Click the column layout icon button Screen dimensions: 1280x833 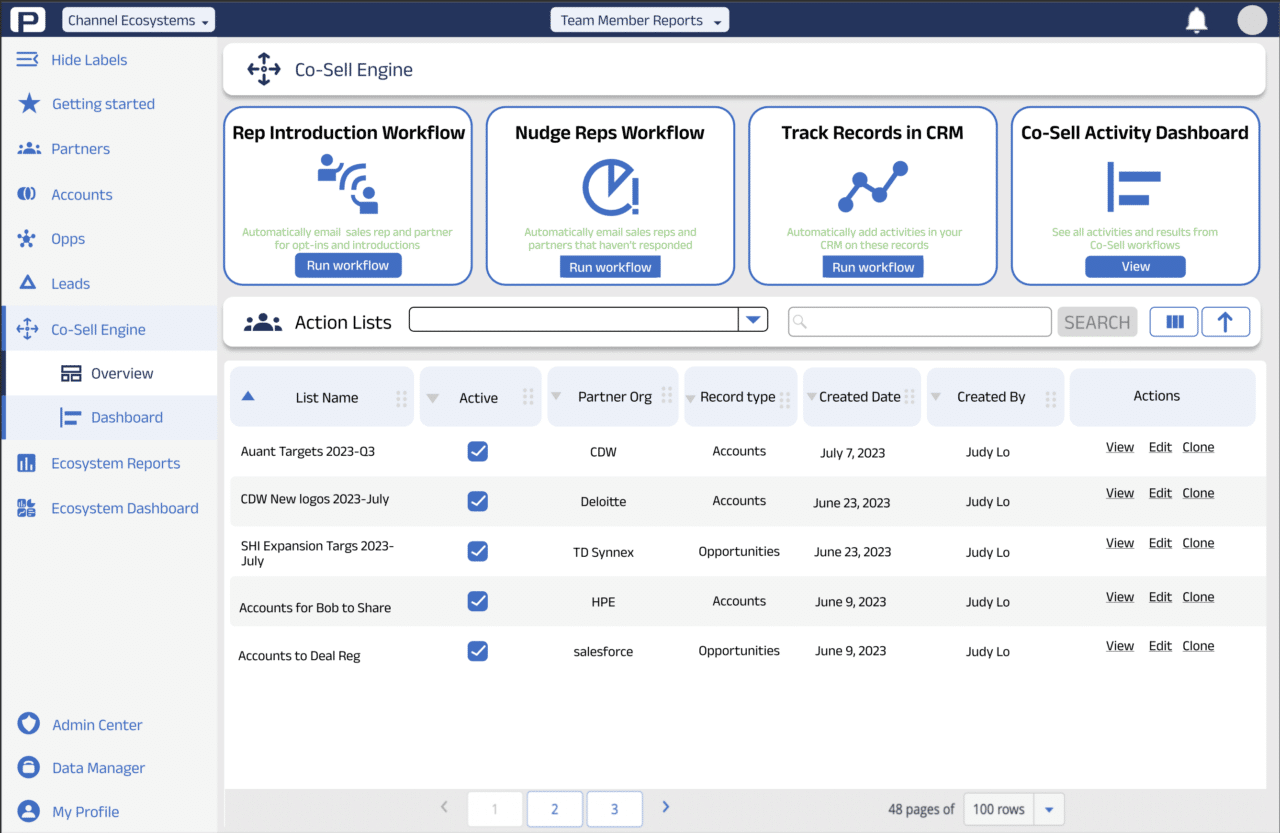point(1174,322)
